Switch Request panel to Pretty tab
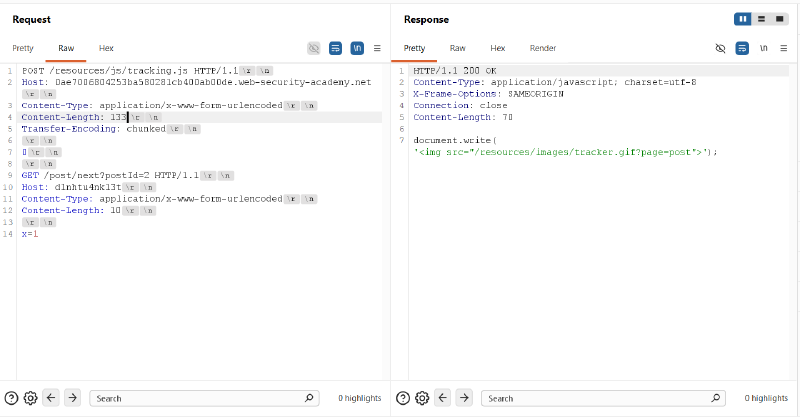Image resolution: width=800 pixels, height=417 pixels. pos(23,48)
